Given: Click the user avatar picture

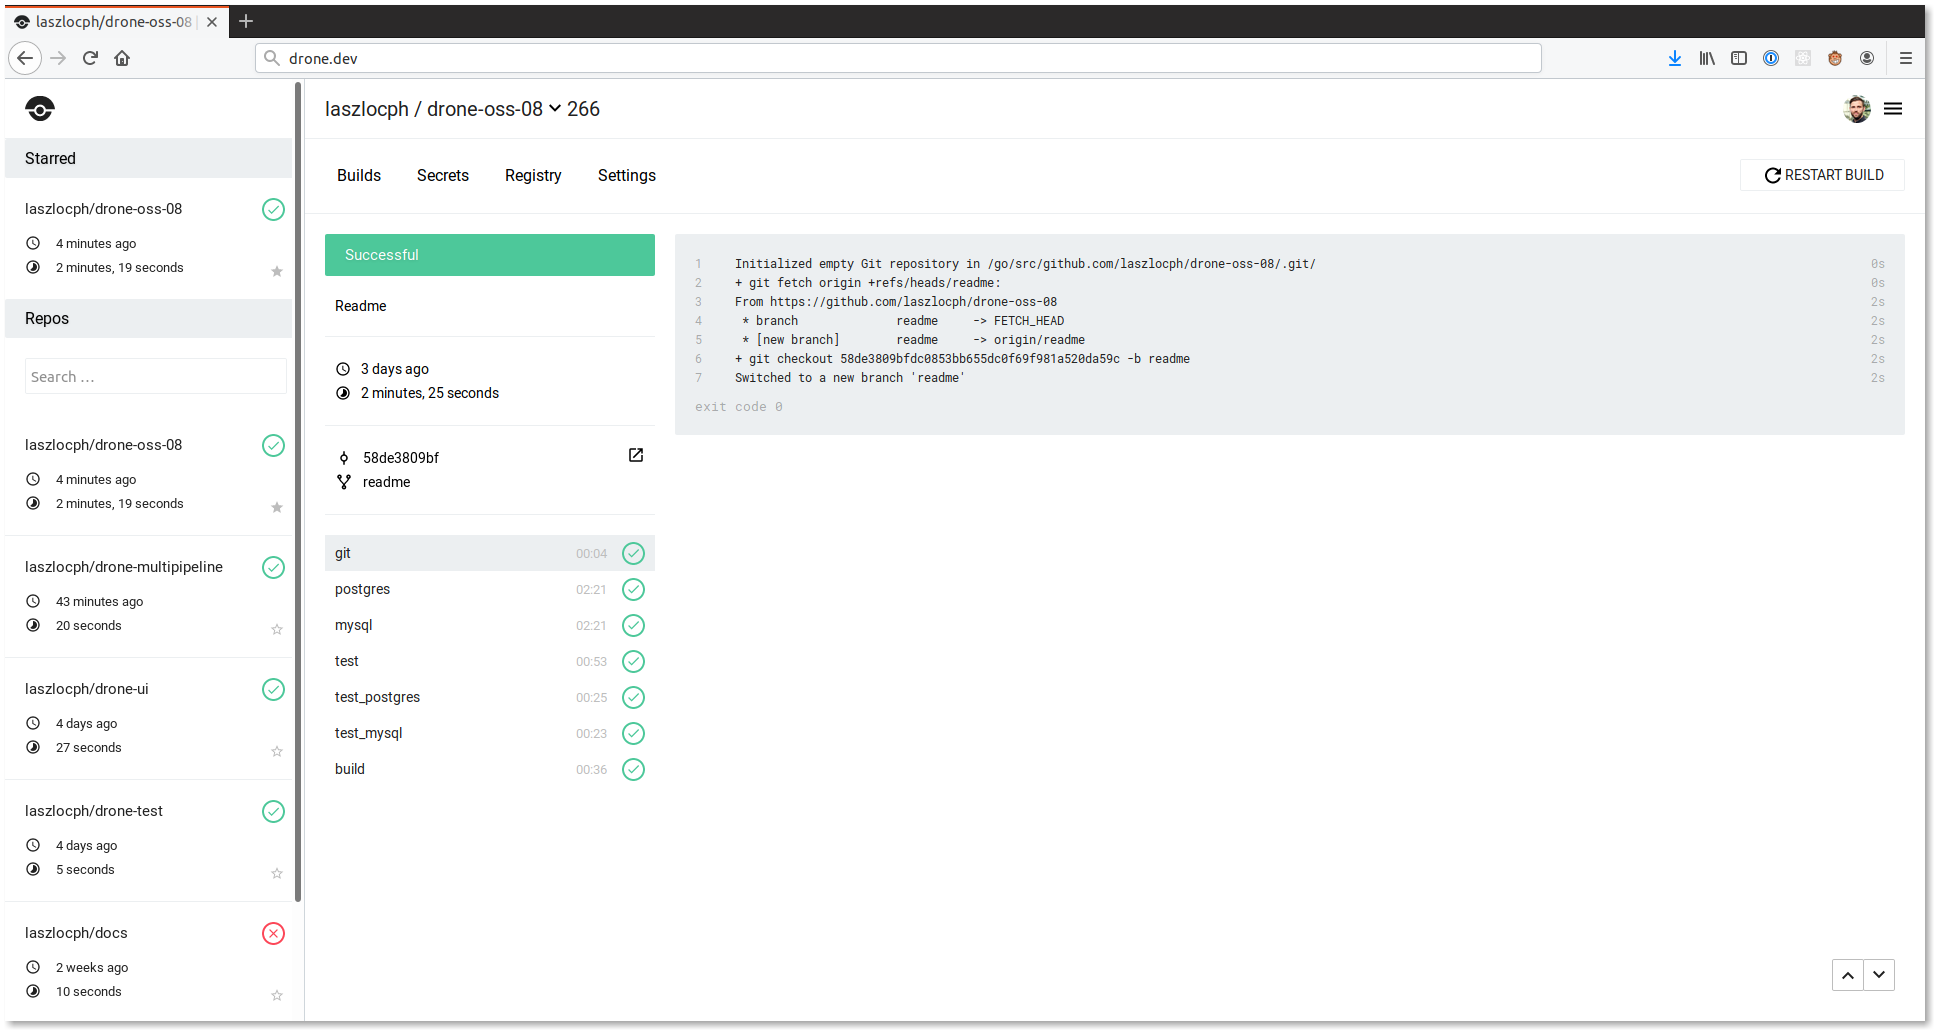Looking at the screenshot, I should click(1856, 109).
